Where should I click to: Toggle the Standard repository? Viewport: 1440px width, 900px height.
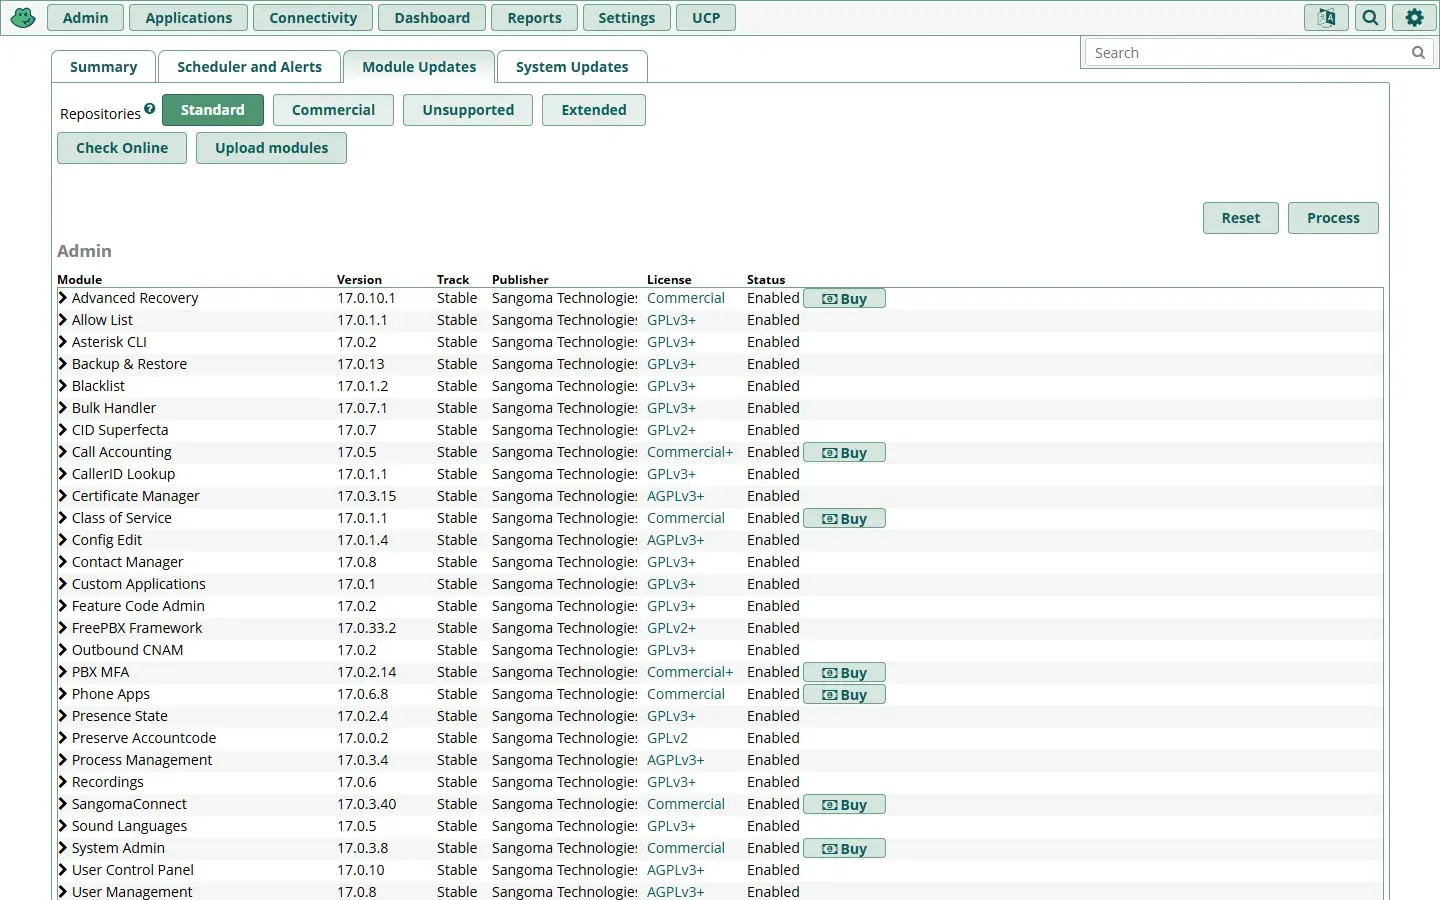(x=212, y=110)
